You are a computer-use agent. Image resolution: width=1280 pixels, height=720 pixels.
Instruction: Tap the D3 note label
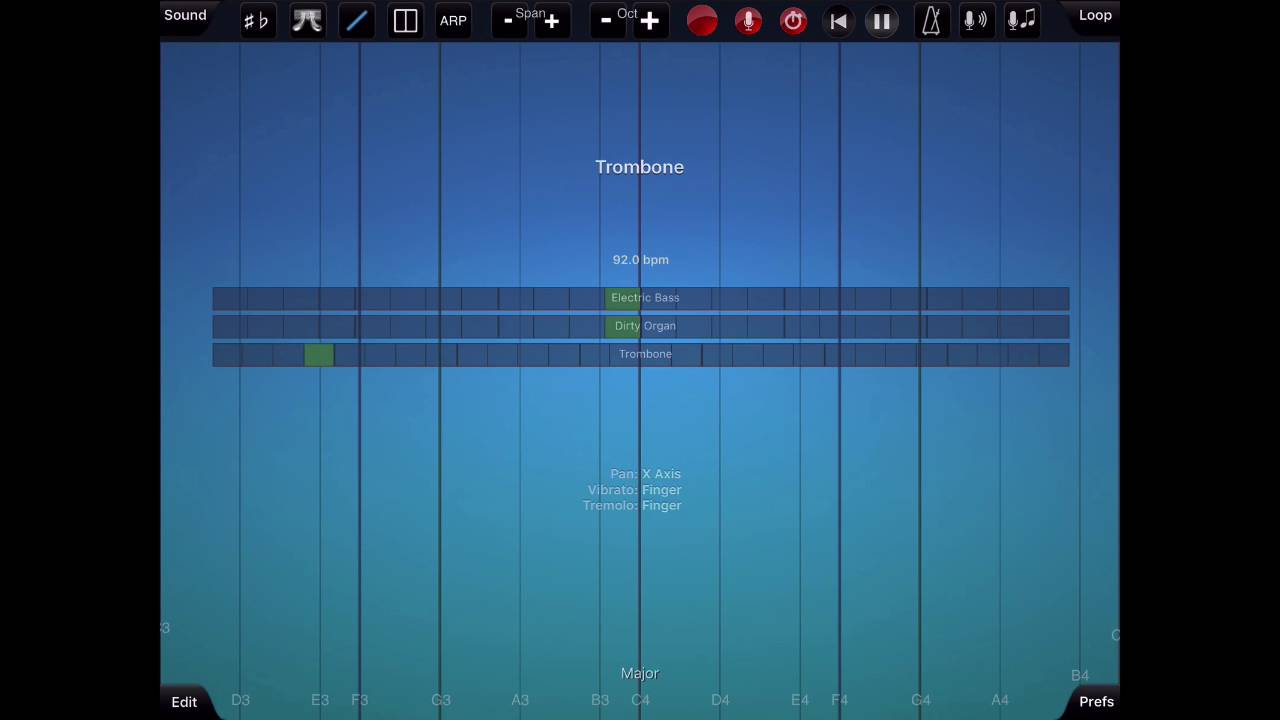click(x=241, y=700)
